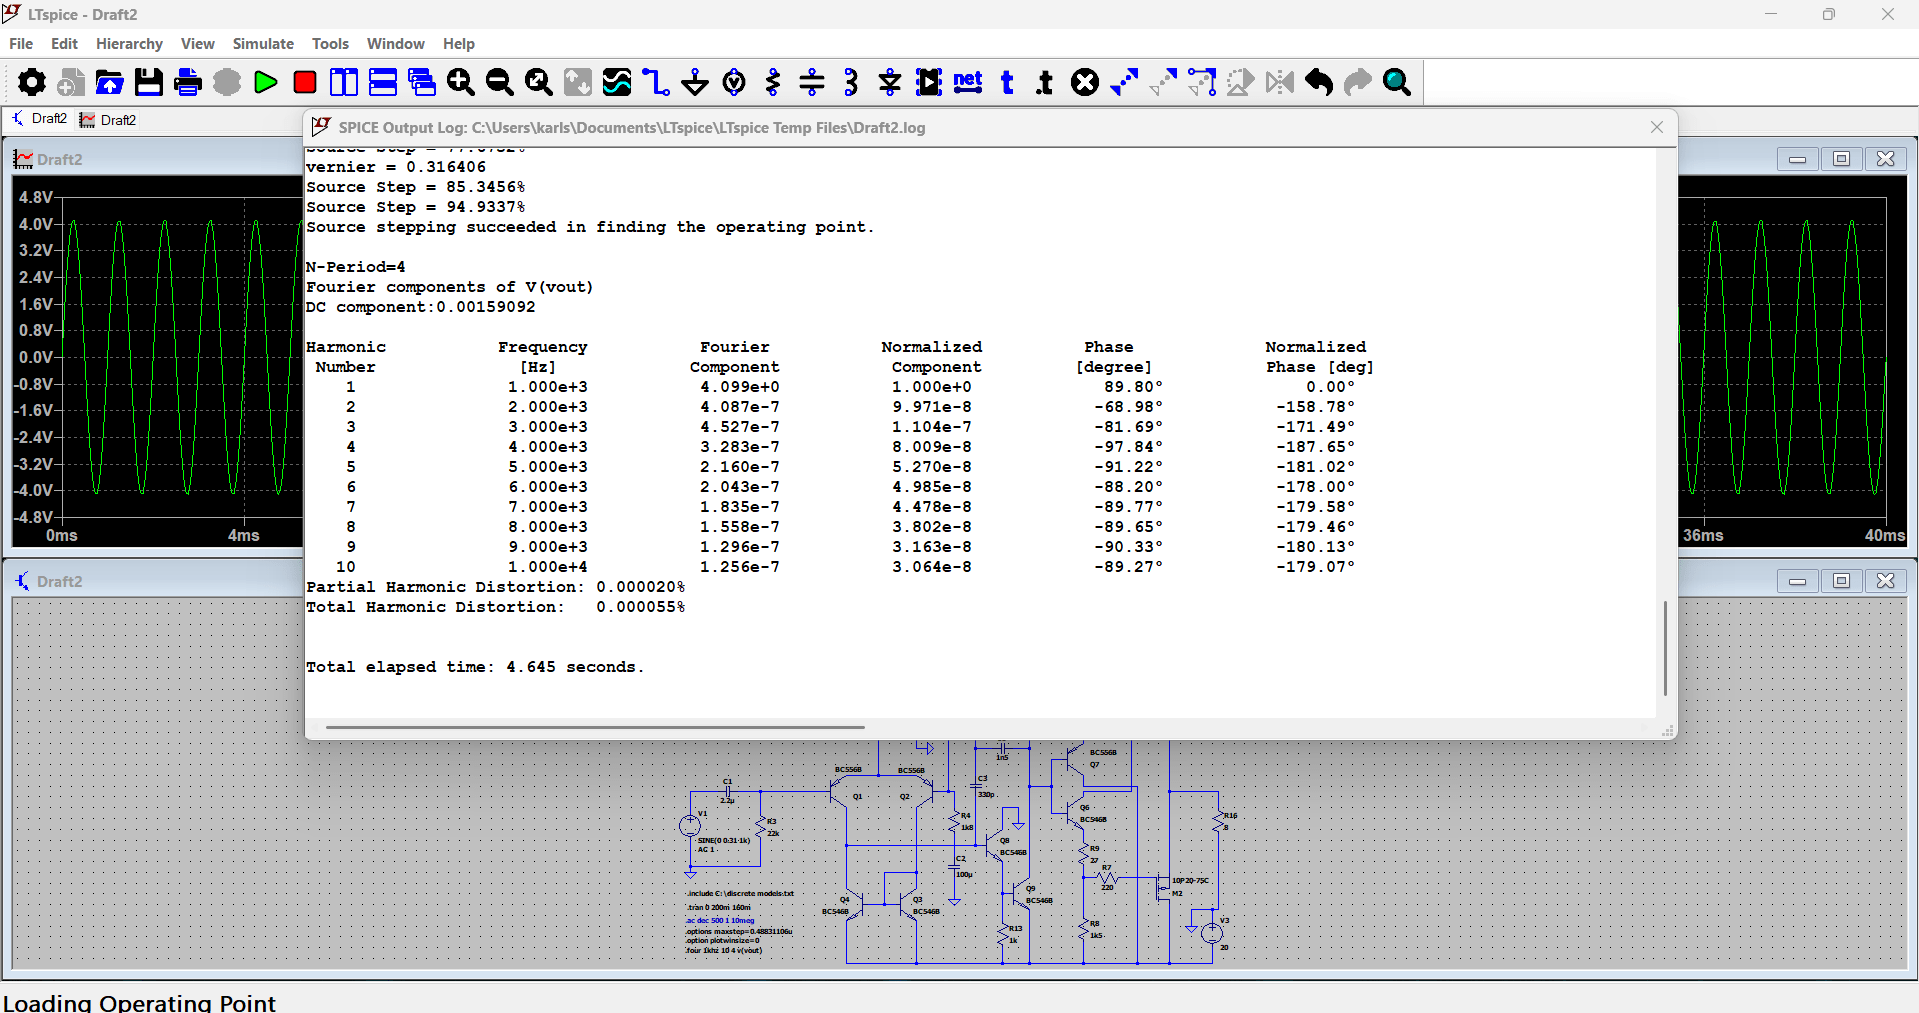Place a capacitor component
1919x1013 pixels.
coord(812,82)
